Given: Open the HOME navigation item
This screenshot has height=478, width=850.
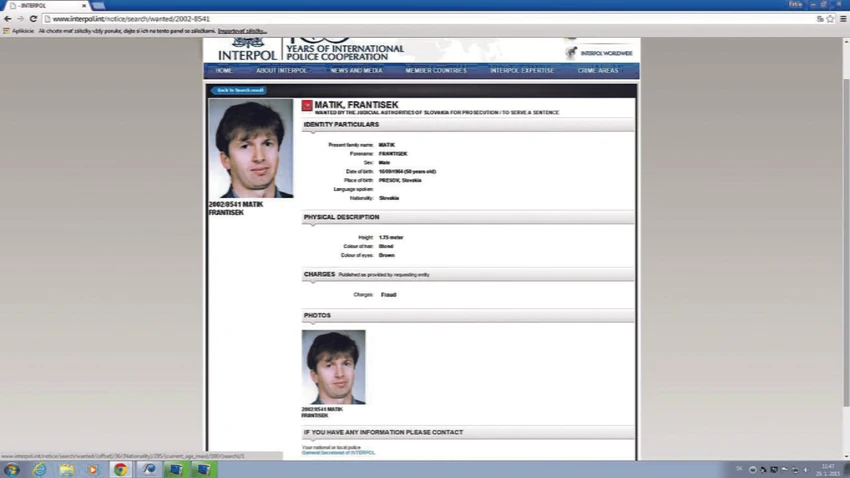Looking at the screenshot, I should pos(223,71).
